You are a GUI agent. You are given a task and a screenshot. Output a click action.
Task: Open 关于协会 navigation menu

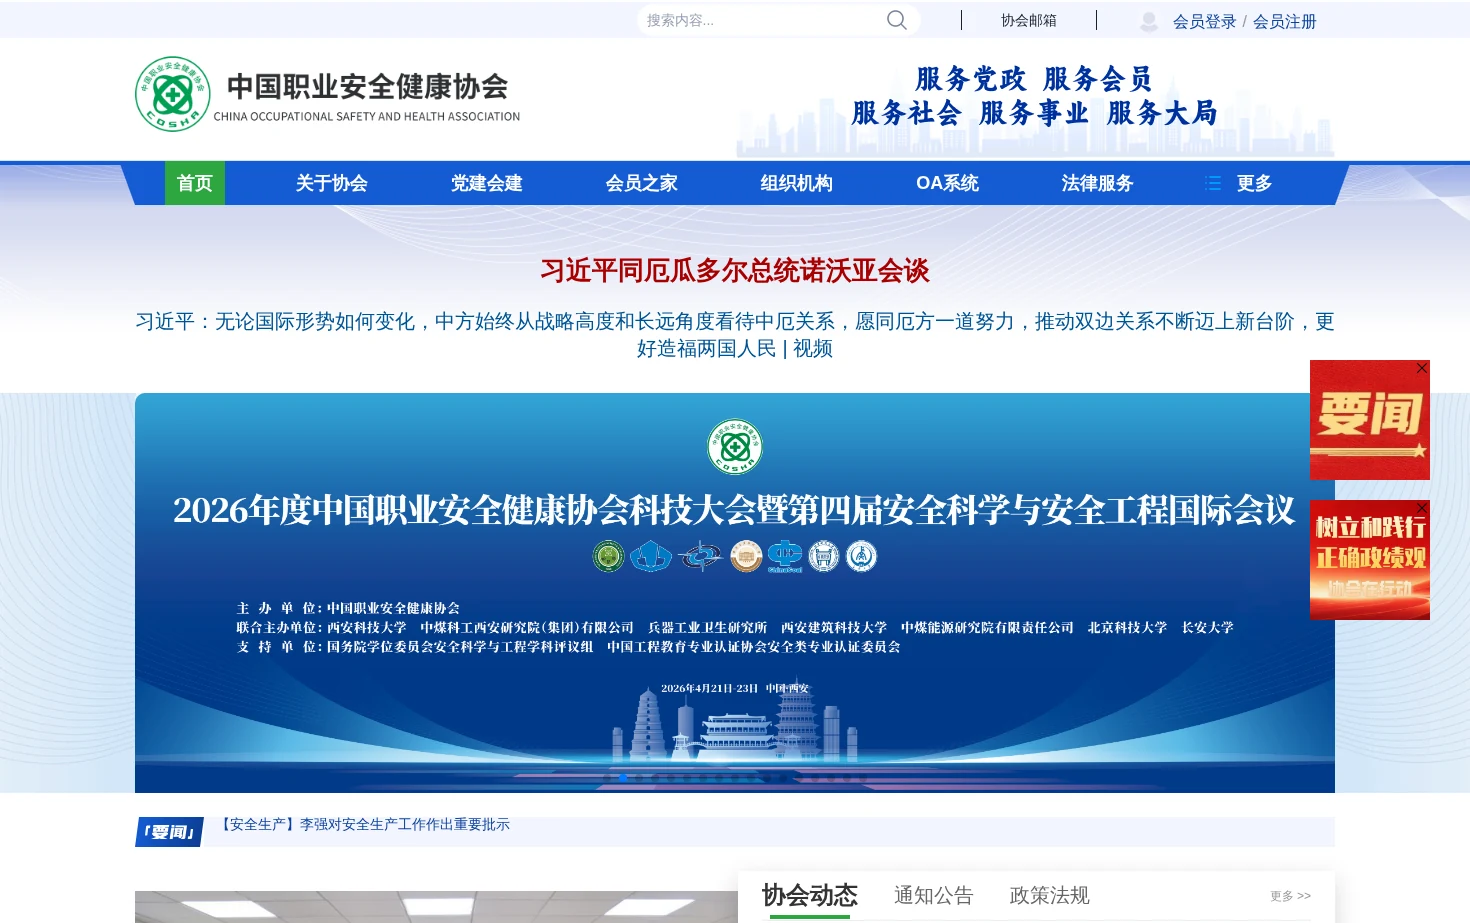tap(332, 183)
